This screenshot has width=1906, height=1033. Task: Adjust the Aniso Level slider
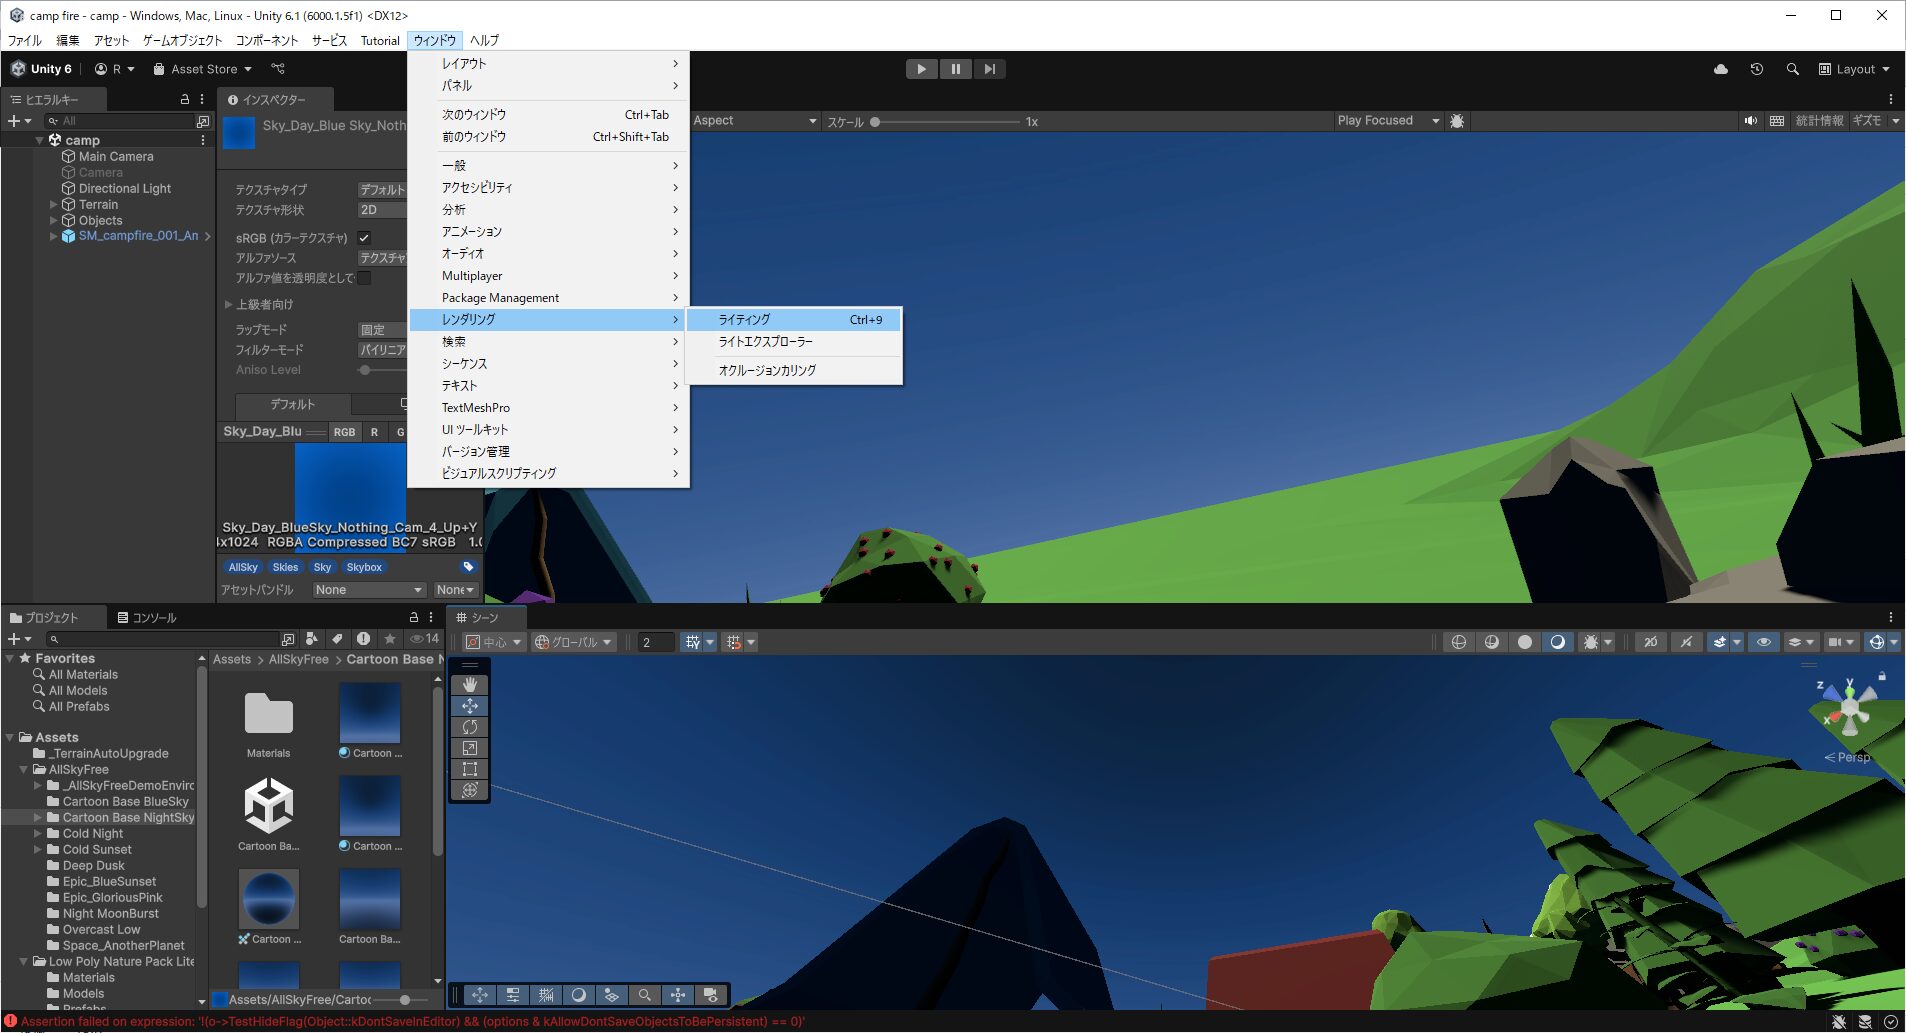pyautogui.click(x=382, y=370)
